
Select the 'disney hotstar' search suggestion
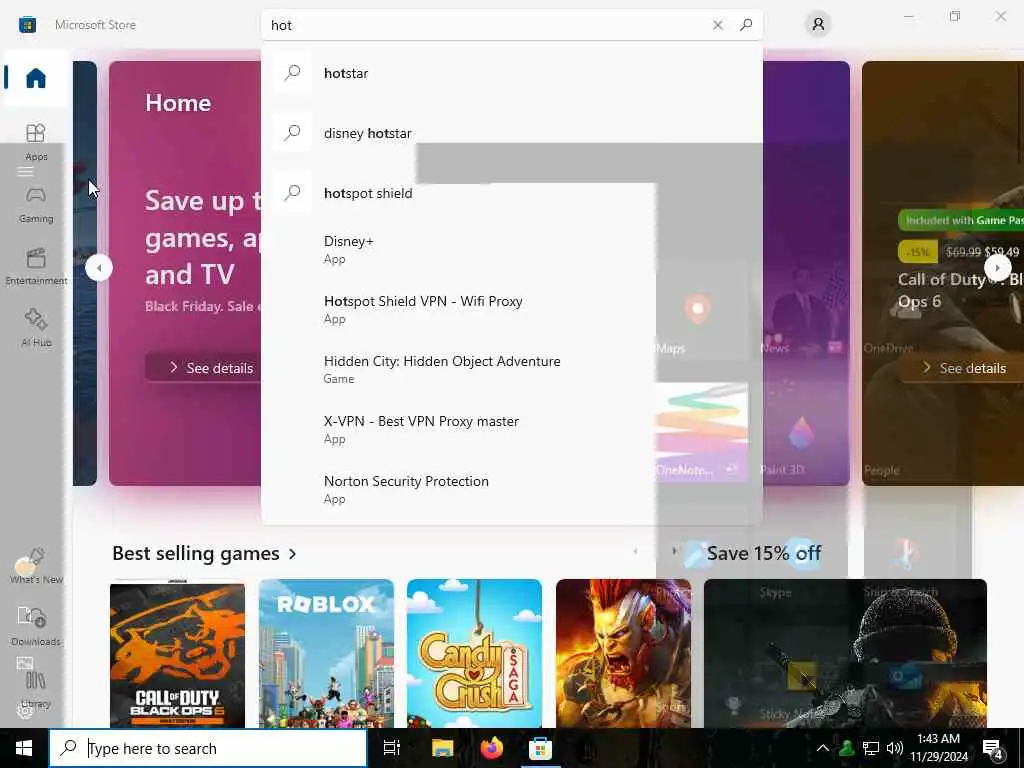512,133
